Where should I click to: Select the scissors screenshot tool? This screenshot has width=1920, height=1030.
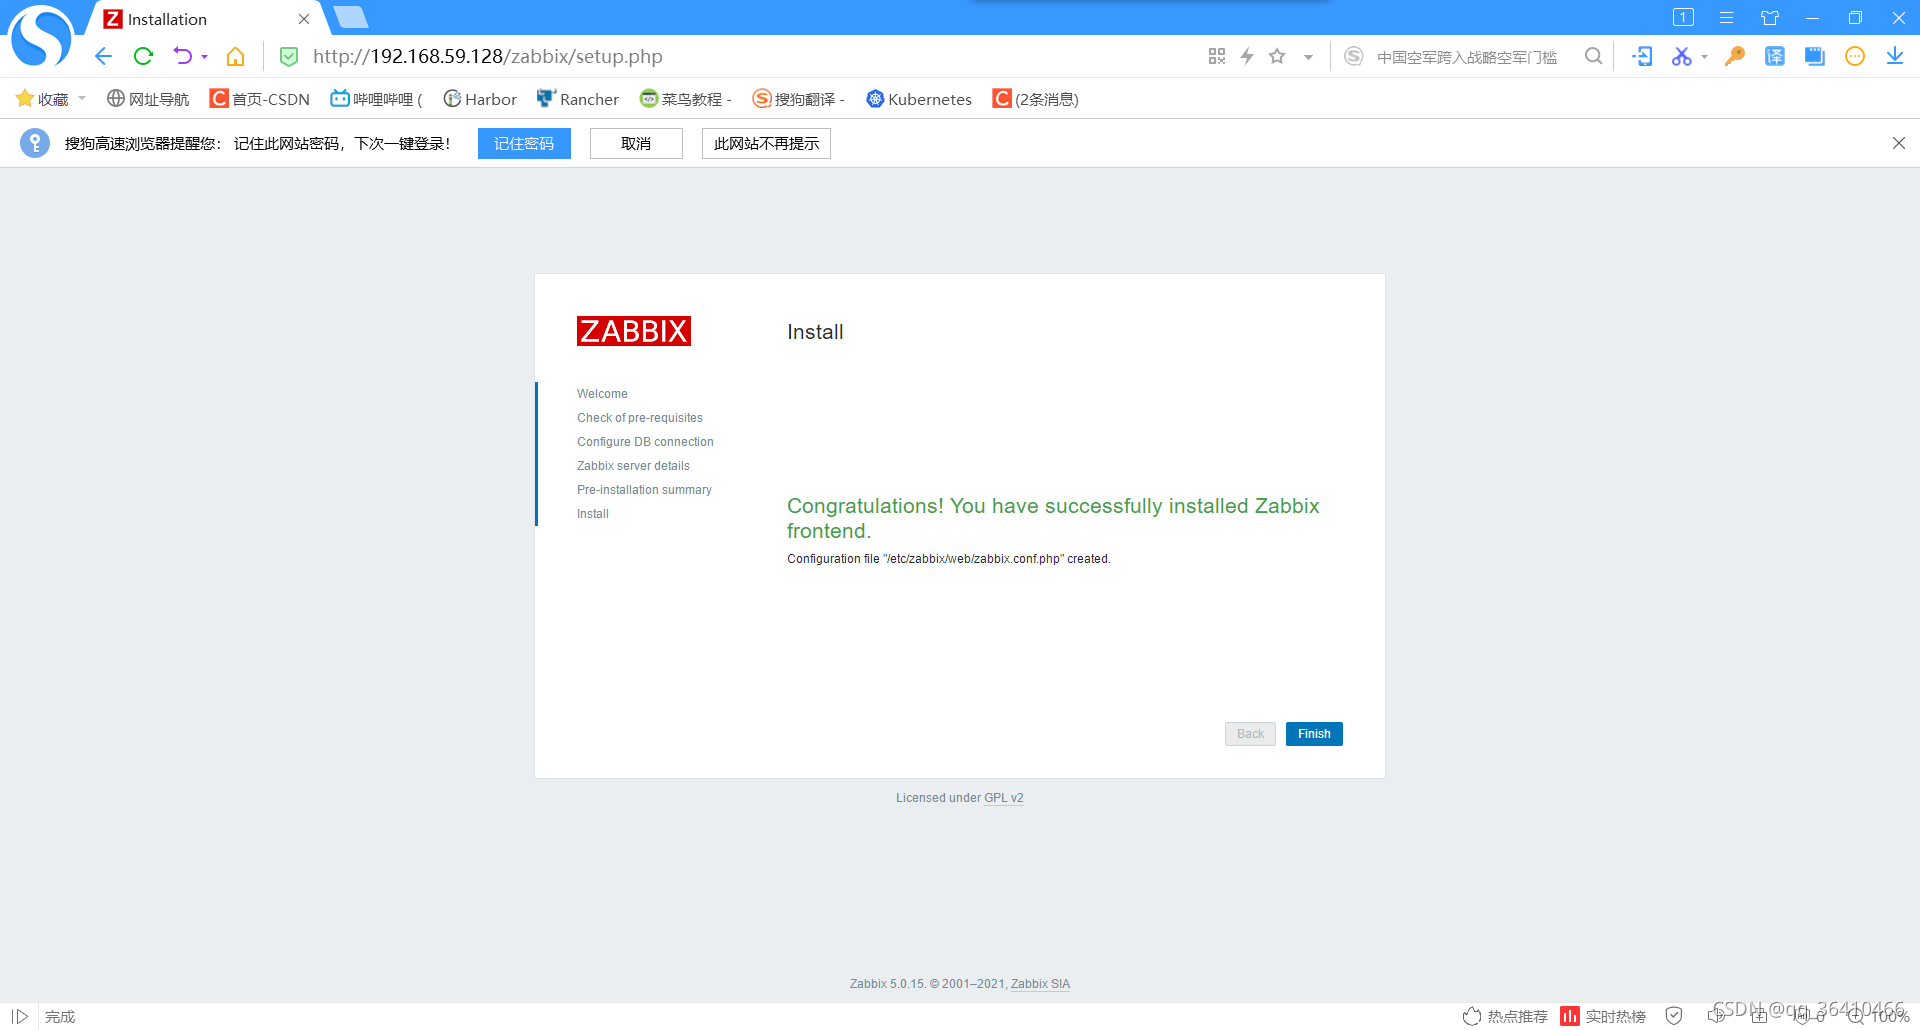(x=1681, y=57)
